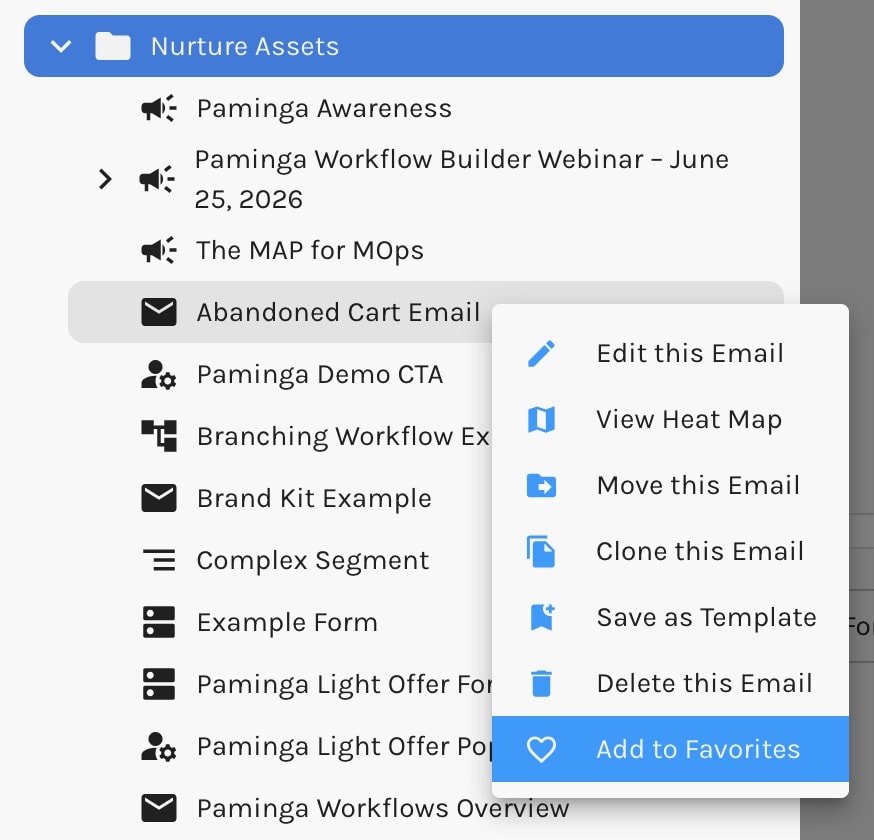Open the Complex Segment item
The height and width of the screenshot is (840, 874).
pyautogui.click(x=313, y=560)
